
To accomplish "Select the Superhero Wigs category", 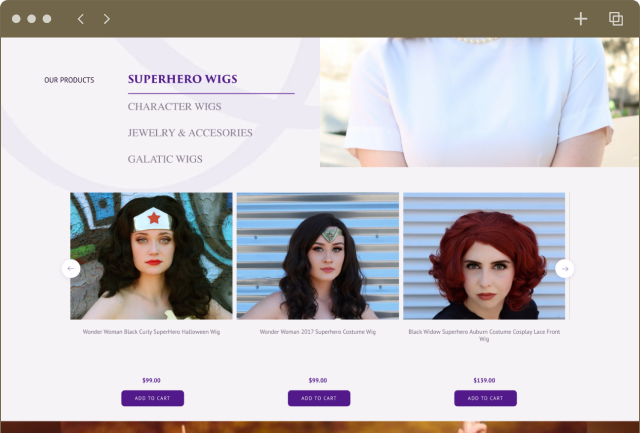I will pos(182,79).
